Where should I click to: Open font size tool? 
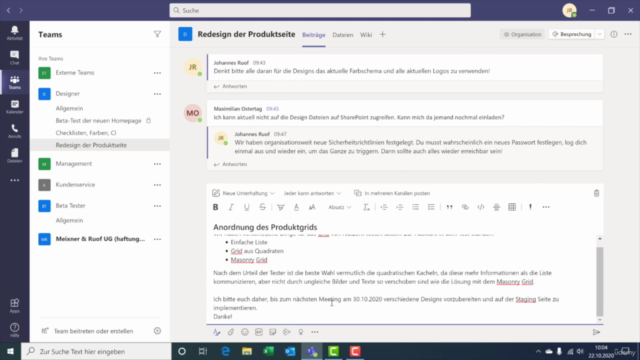312,207
